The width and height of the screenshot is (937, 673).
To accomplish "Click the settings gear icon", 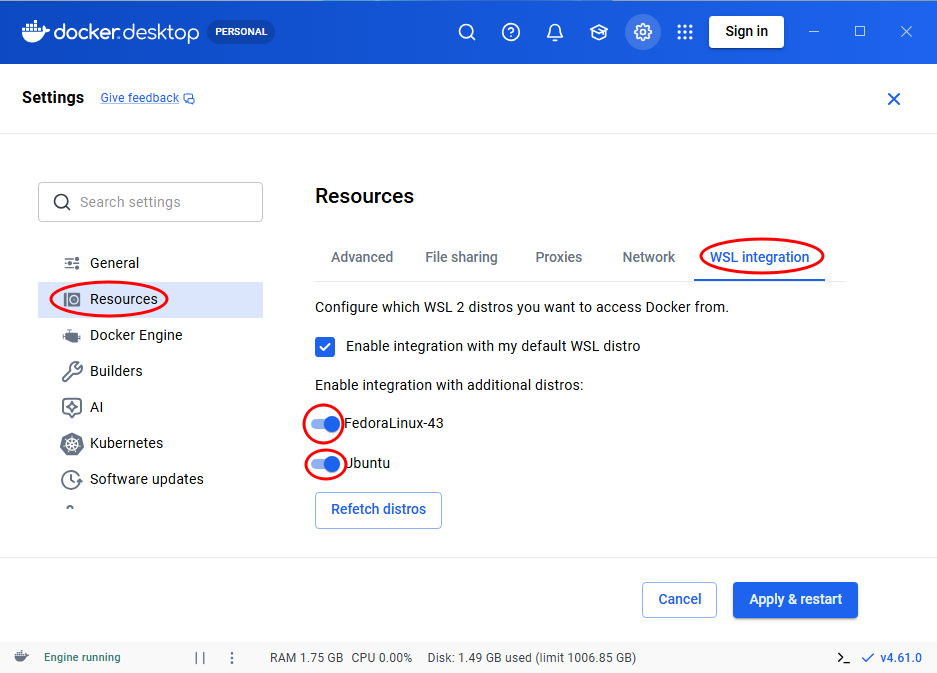I will point(643,32).
